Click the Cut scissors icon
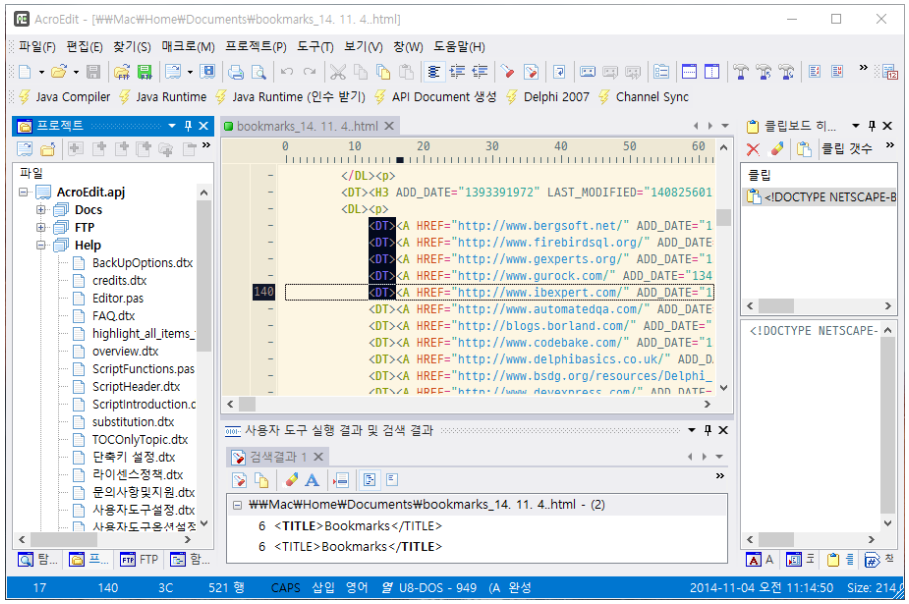909x604 pixels. [x=338, y=72]
